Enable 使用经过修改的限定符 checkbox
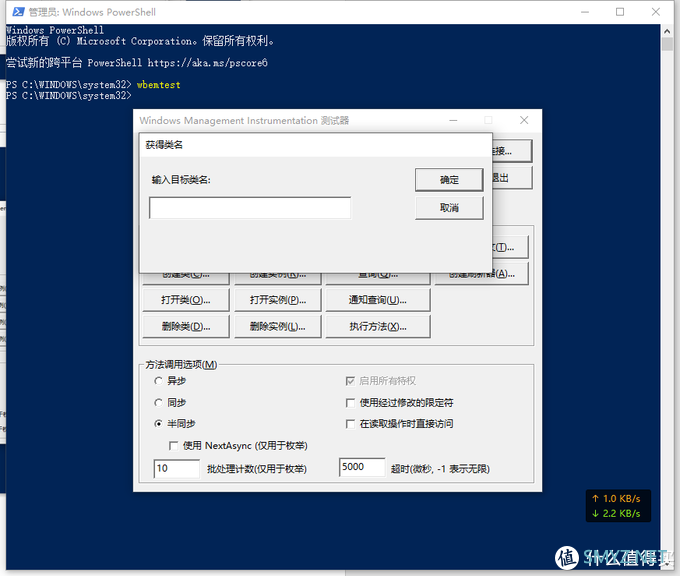The width and height of the screenshot is (680, 576). [350, 403]
